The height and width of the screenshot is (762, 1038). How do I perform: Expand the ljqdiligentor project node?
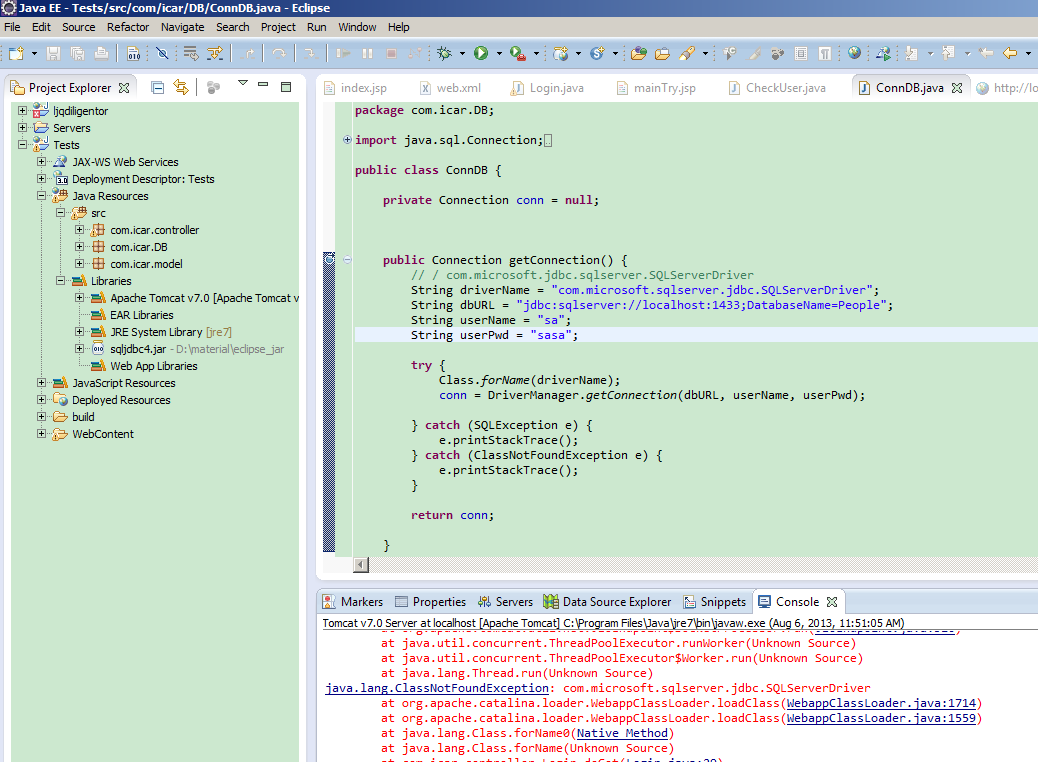click(x=23, y=111)
